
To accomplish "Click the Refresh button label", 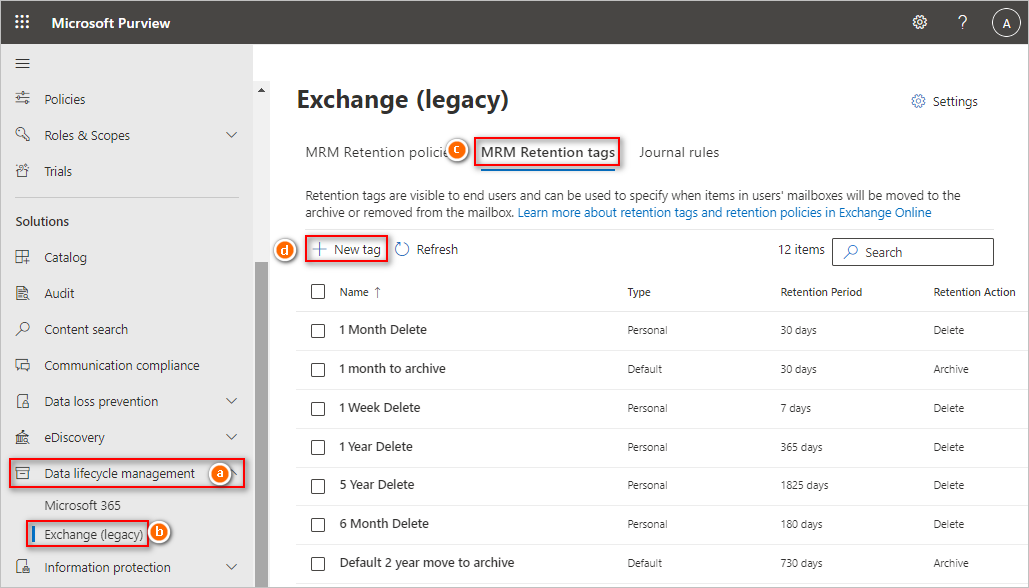I will 437,249.
